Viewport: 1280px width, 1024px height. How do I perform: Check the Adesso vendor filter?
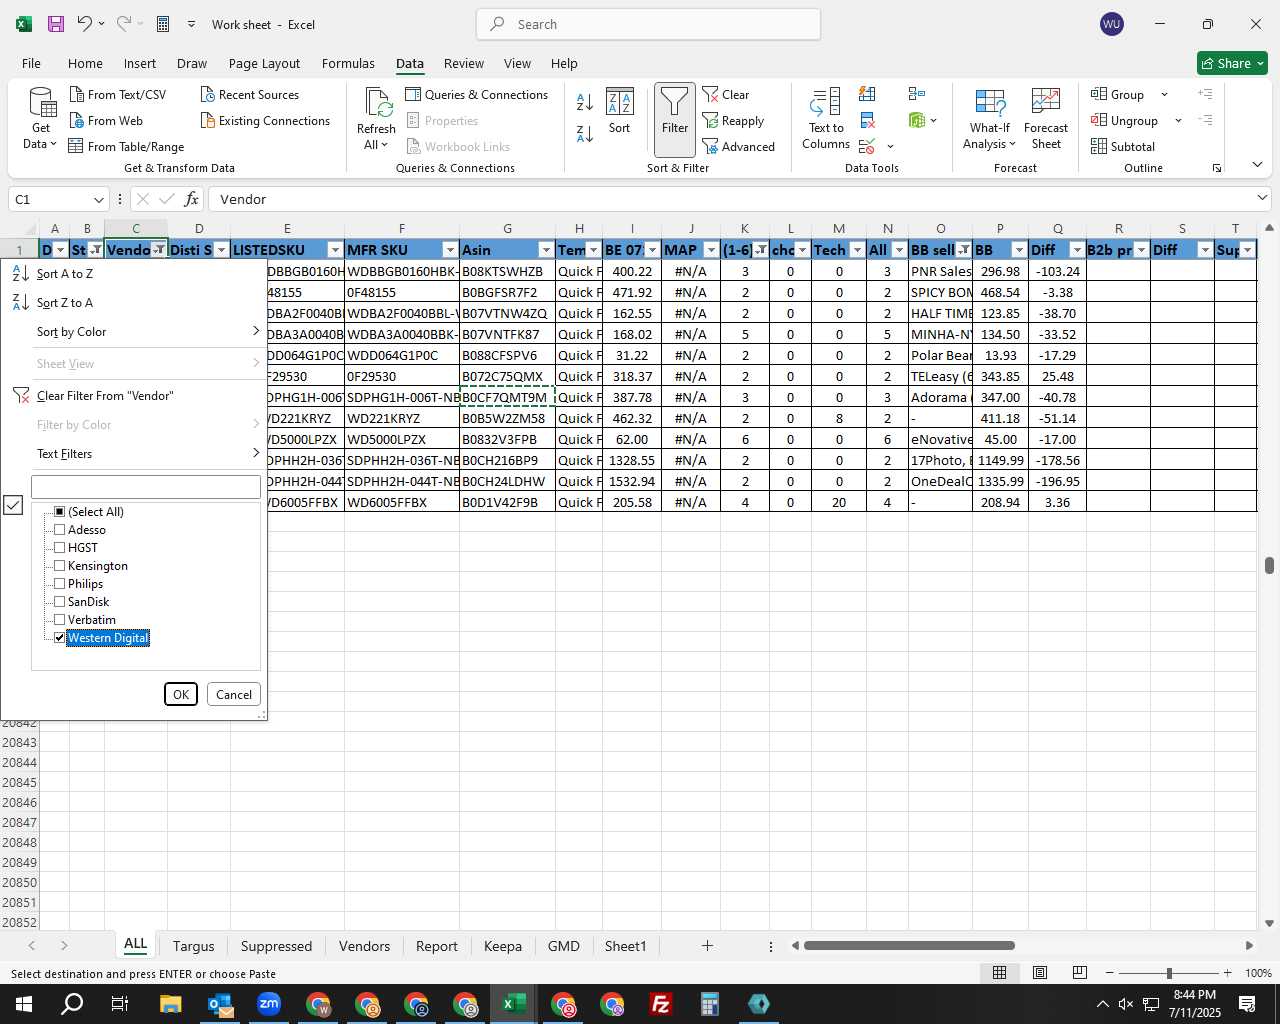[60, 530]
